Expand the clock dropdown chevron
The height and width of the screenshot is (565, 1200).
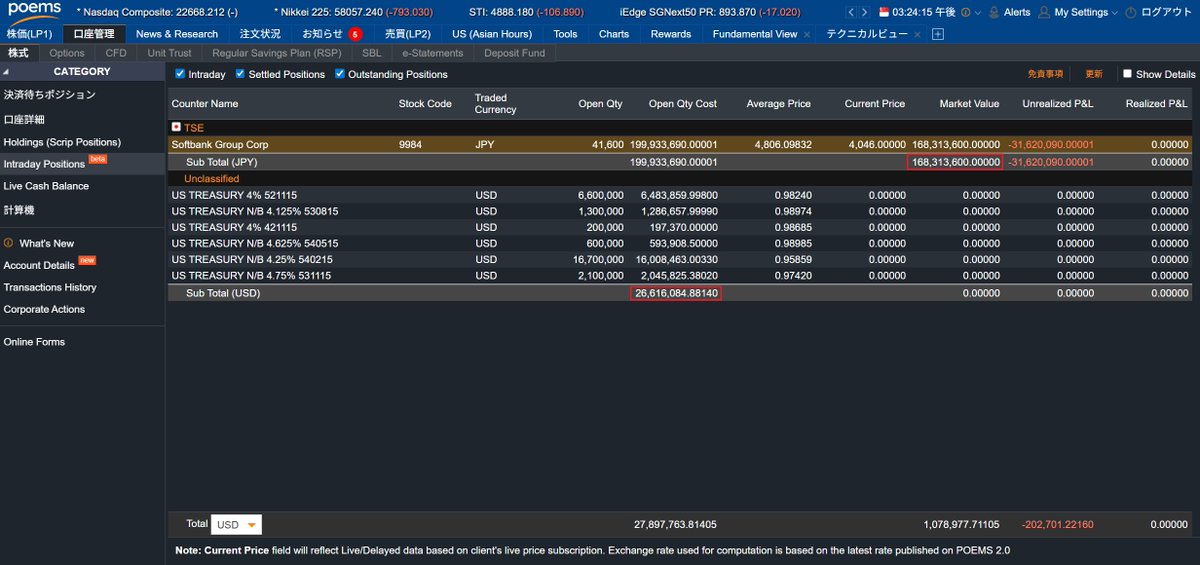pos(978,12)
